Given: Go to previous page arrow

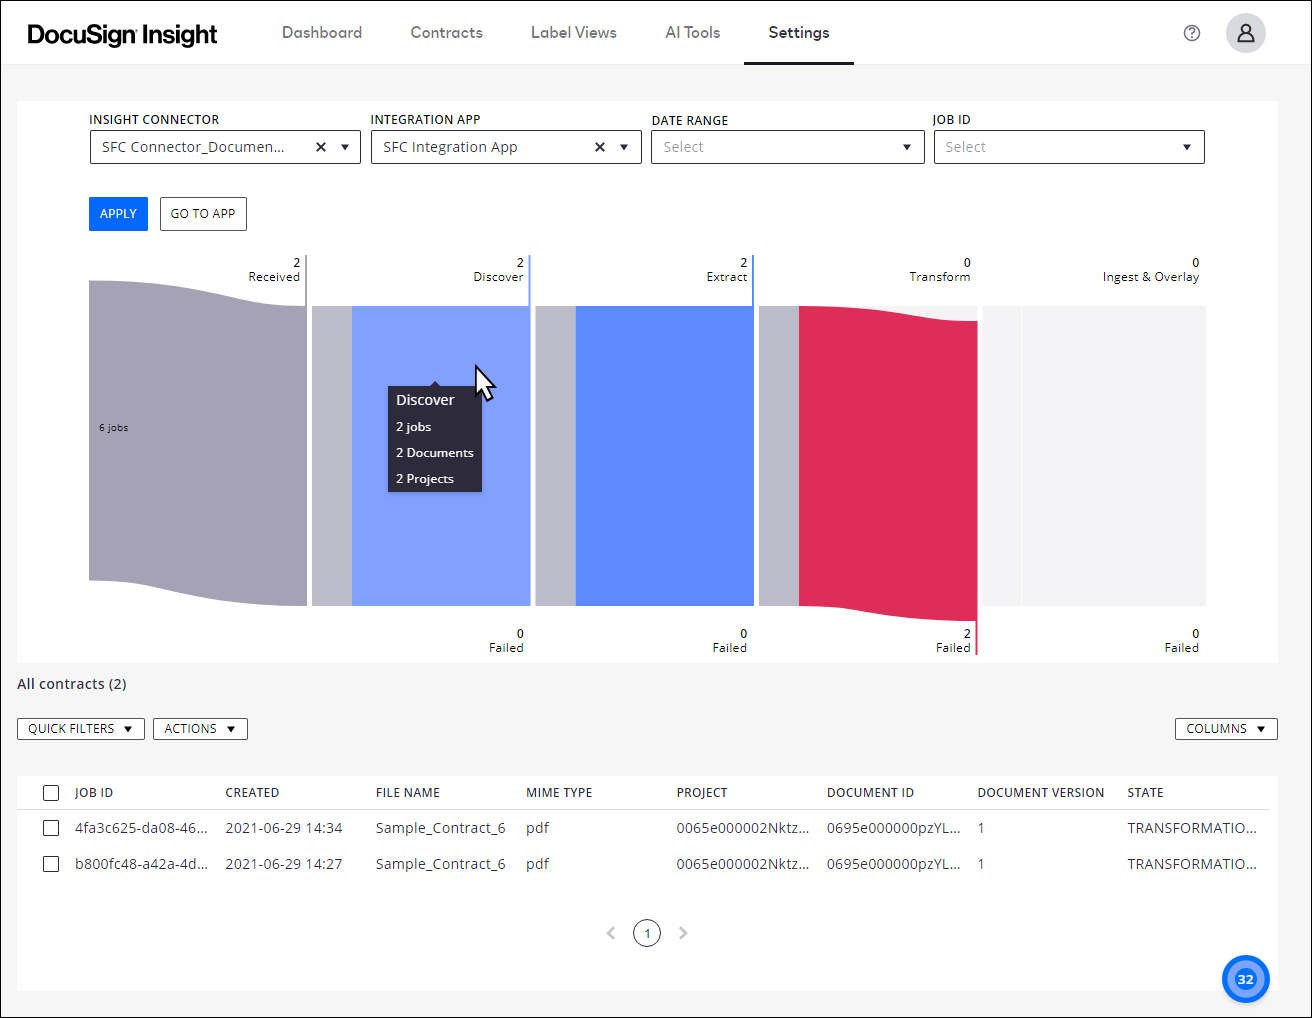Looking at the screenshot, I should pos(611,933).
